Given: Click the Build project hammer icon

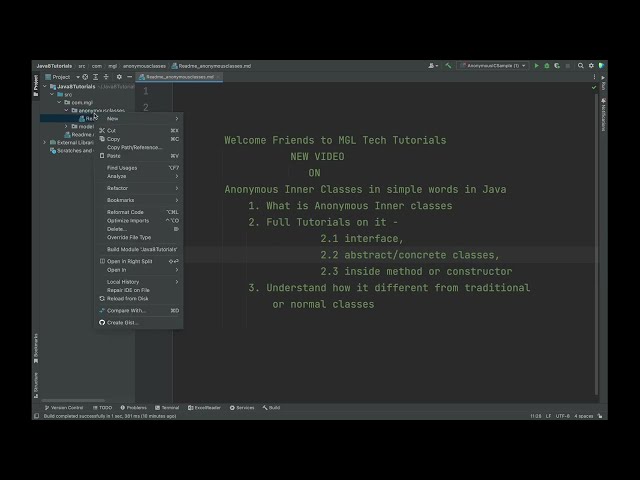Looking at the screenshot, I should coord(448,66).
